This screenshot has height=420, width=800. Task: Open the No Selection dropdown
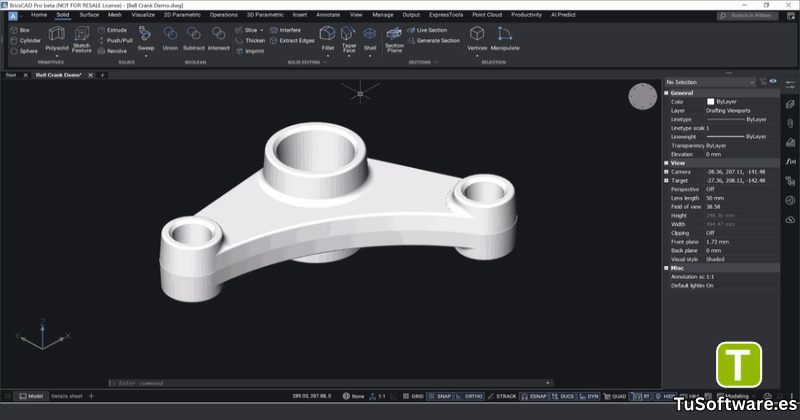click(710, 82)
